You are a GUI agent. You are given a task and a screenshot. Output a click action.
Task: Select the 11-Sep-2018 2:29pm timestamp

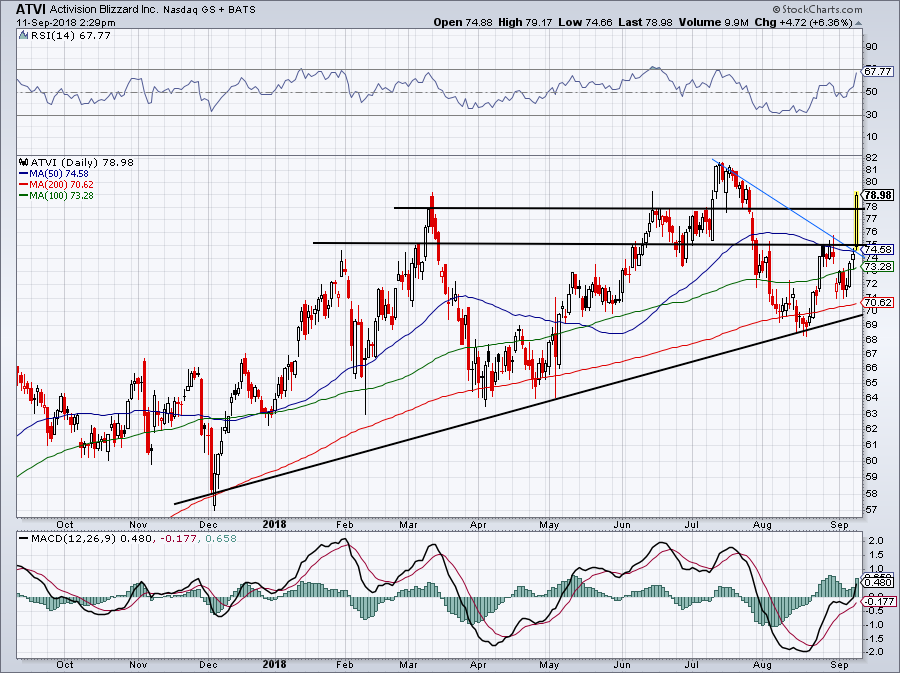[x=65, y=23]
